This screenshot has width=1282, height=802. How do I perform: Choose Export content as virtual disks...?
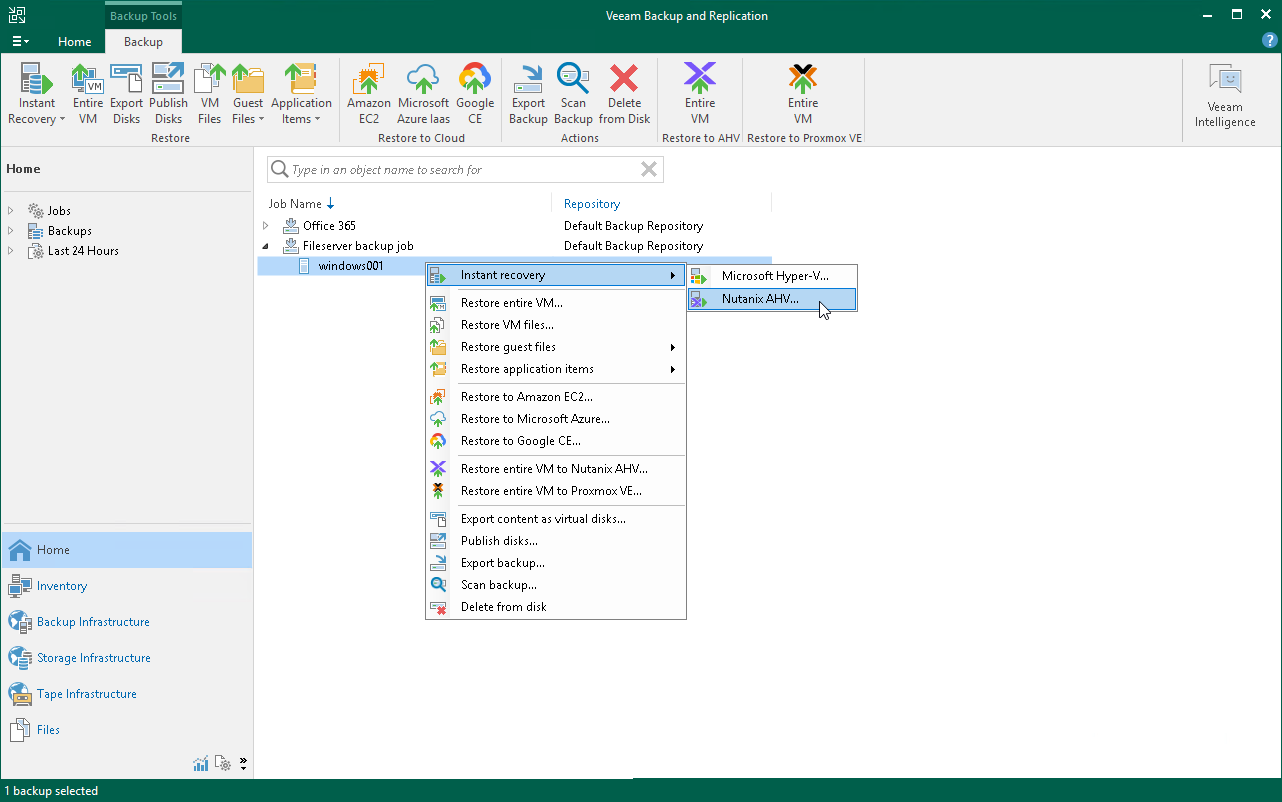click(556, 519)
